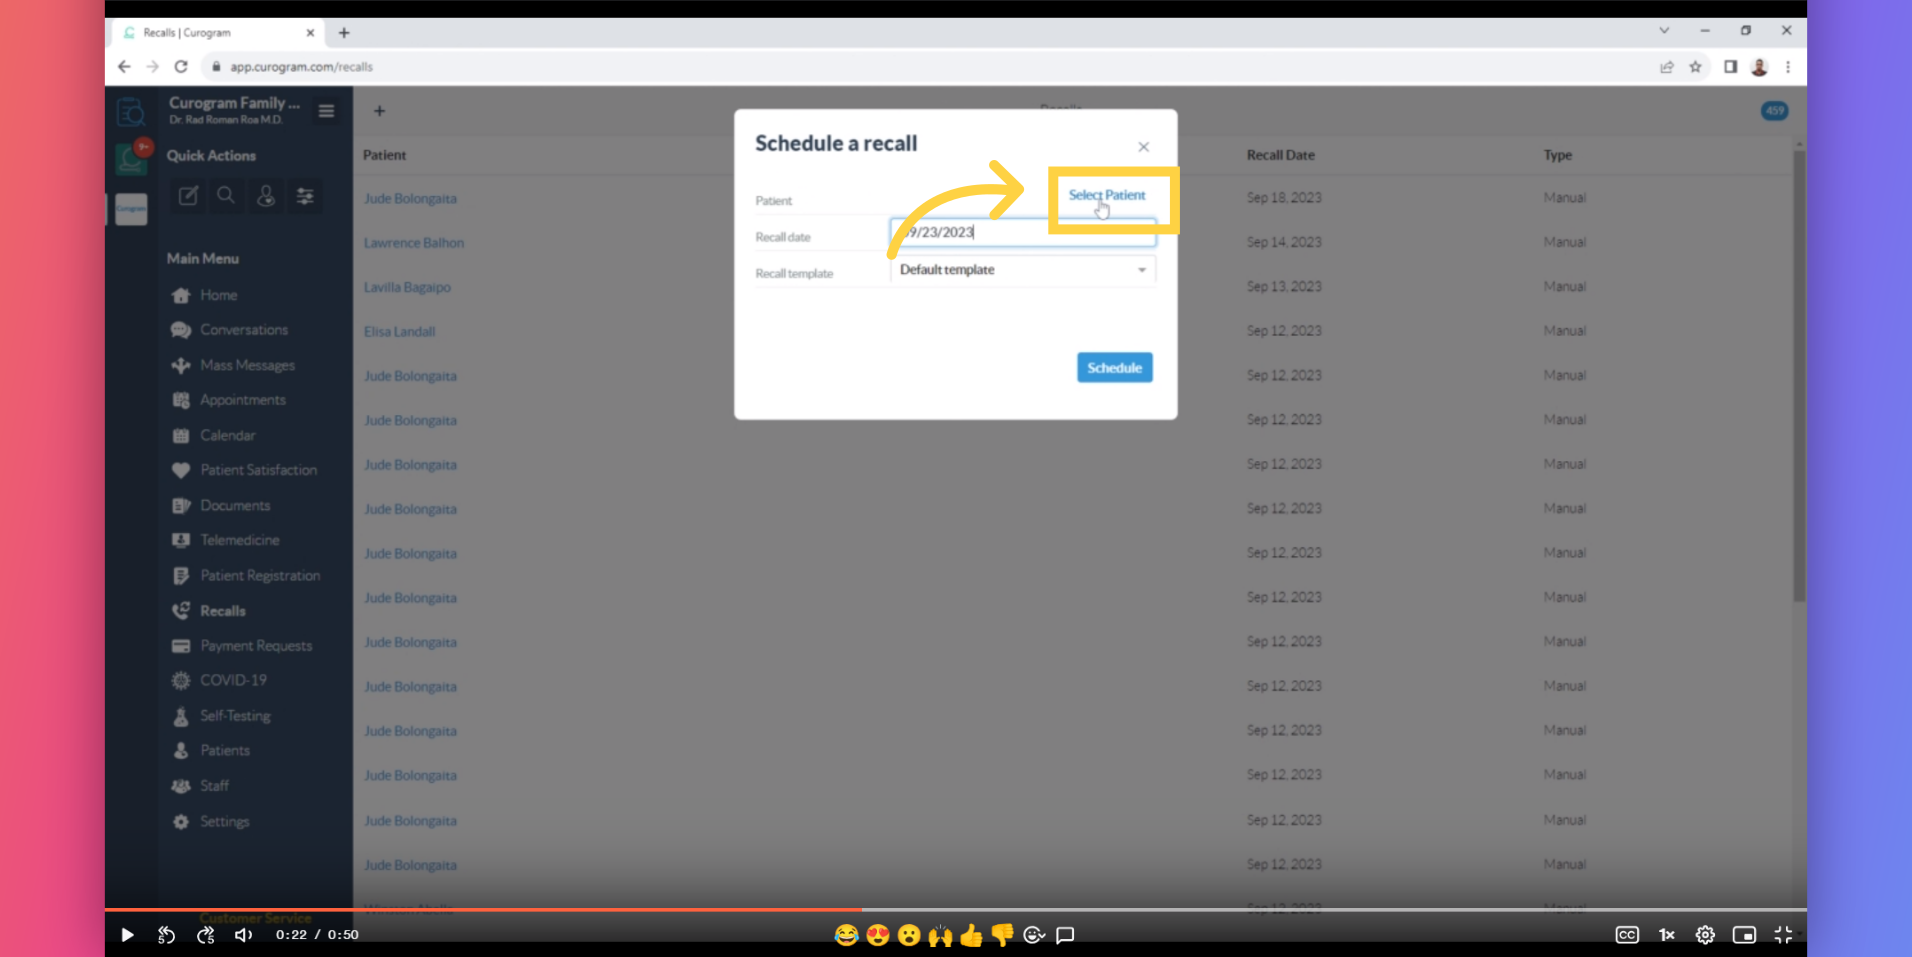This screenshot has height=957, width=1912.
Task: Toggle picture-in-picture mode
Action: coord(1744,935)
